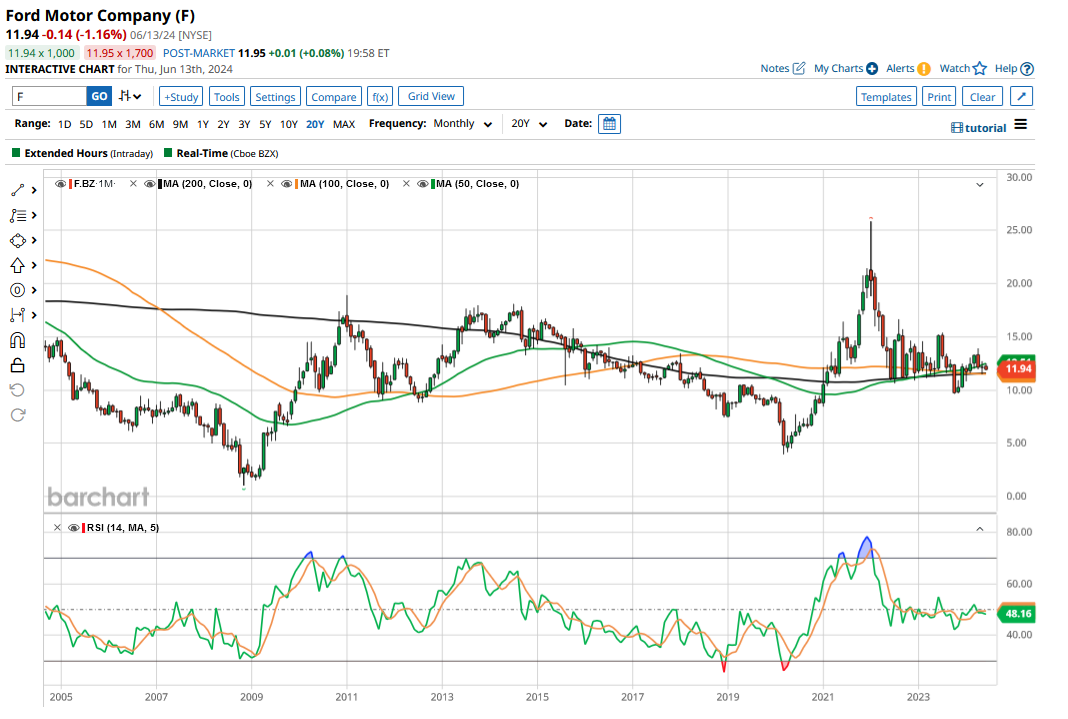The height and width of the screenshot is (719, 1068).
Task: Activate the magnet snap tool
Action: 17,340
